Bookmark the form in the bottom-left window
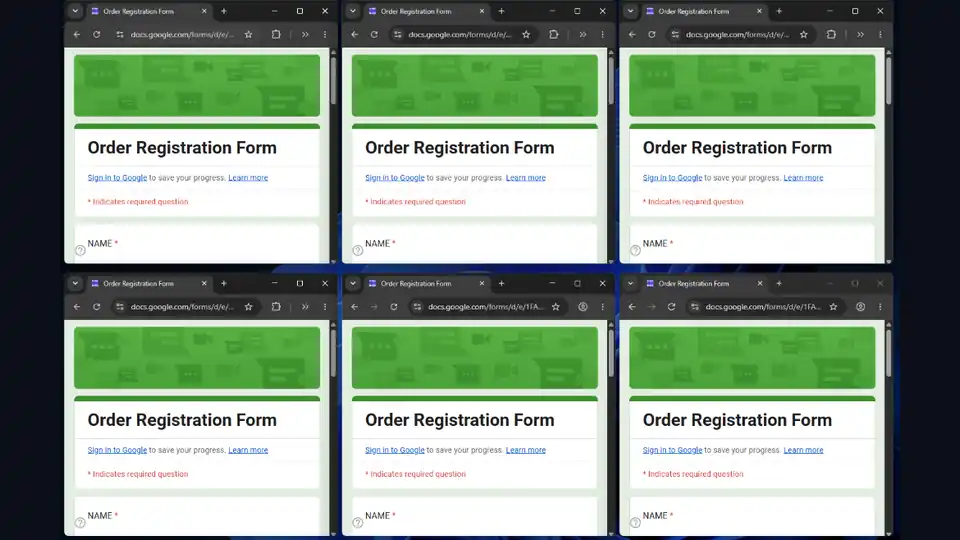The height and width of the screenshot is (540, 960). (249, 307)
